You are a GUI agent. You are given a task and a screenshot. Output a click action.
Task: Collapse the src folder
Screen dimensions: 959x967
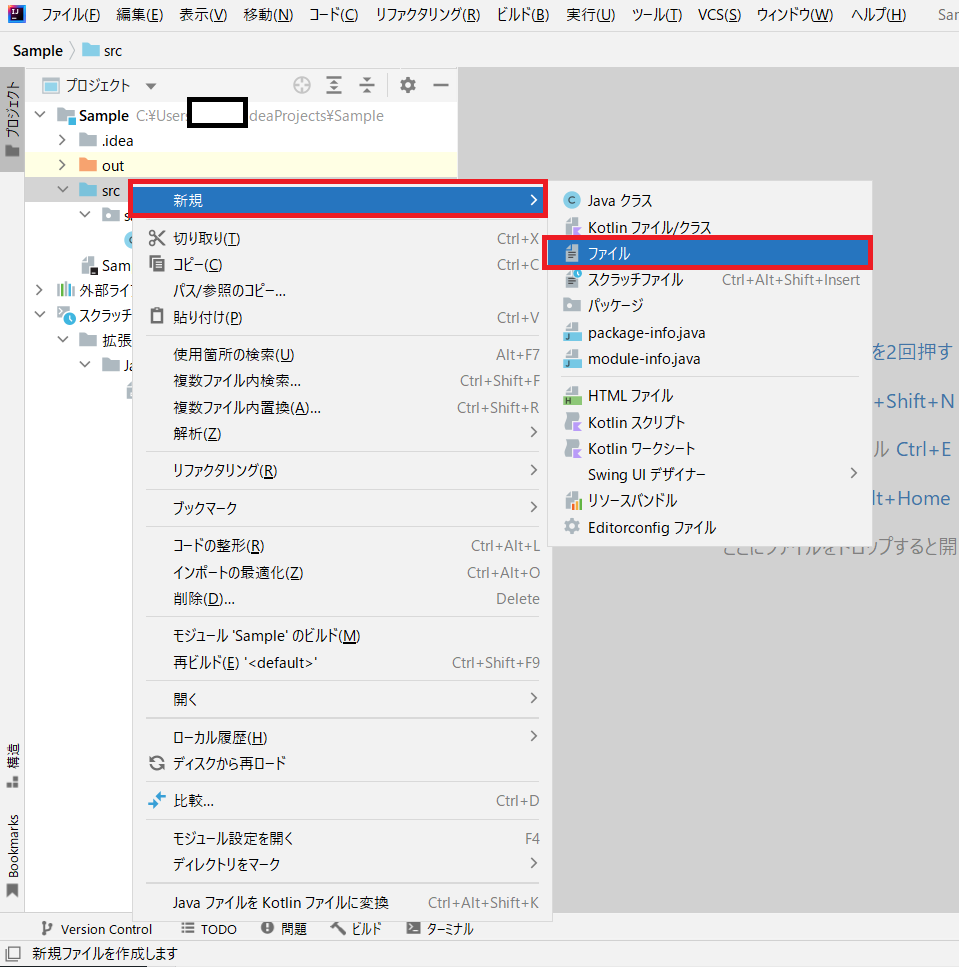pyautogui.click(x=62, y=190)
